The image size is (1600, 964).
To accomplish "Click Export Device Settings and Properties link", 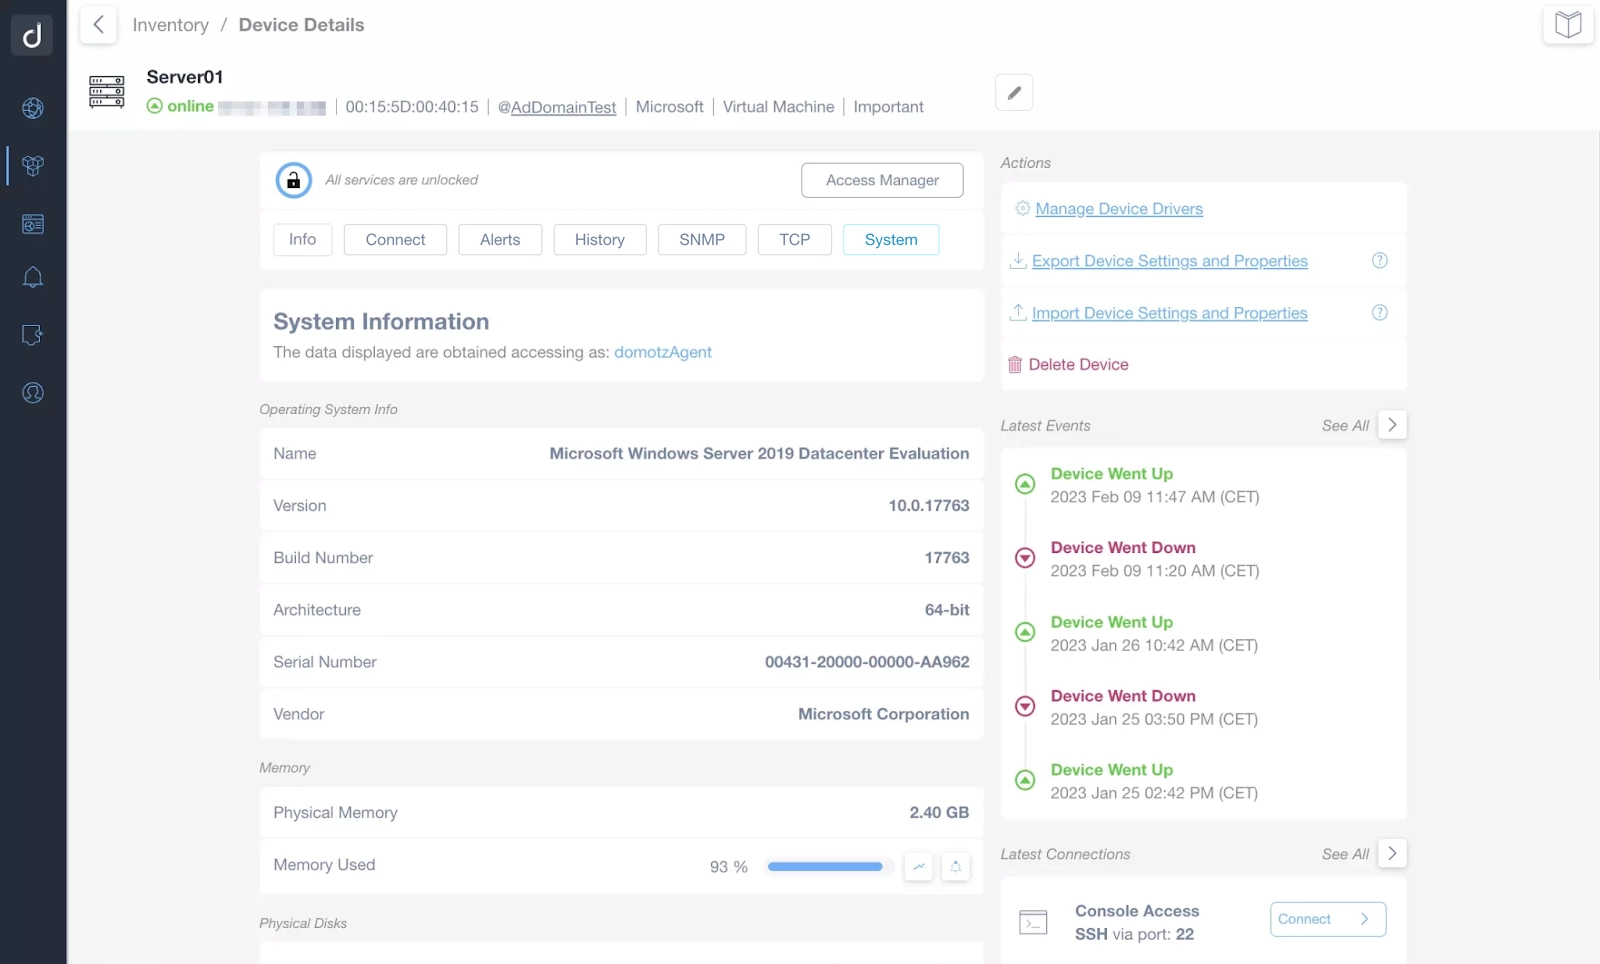I will pos(1170,261).
